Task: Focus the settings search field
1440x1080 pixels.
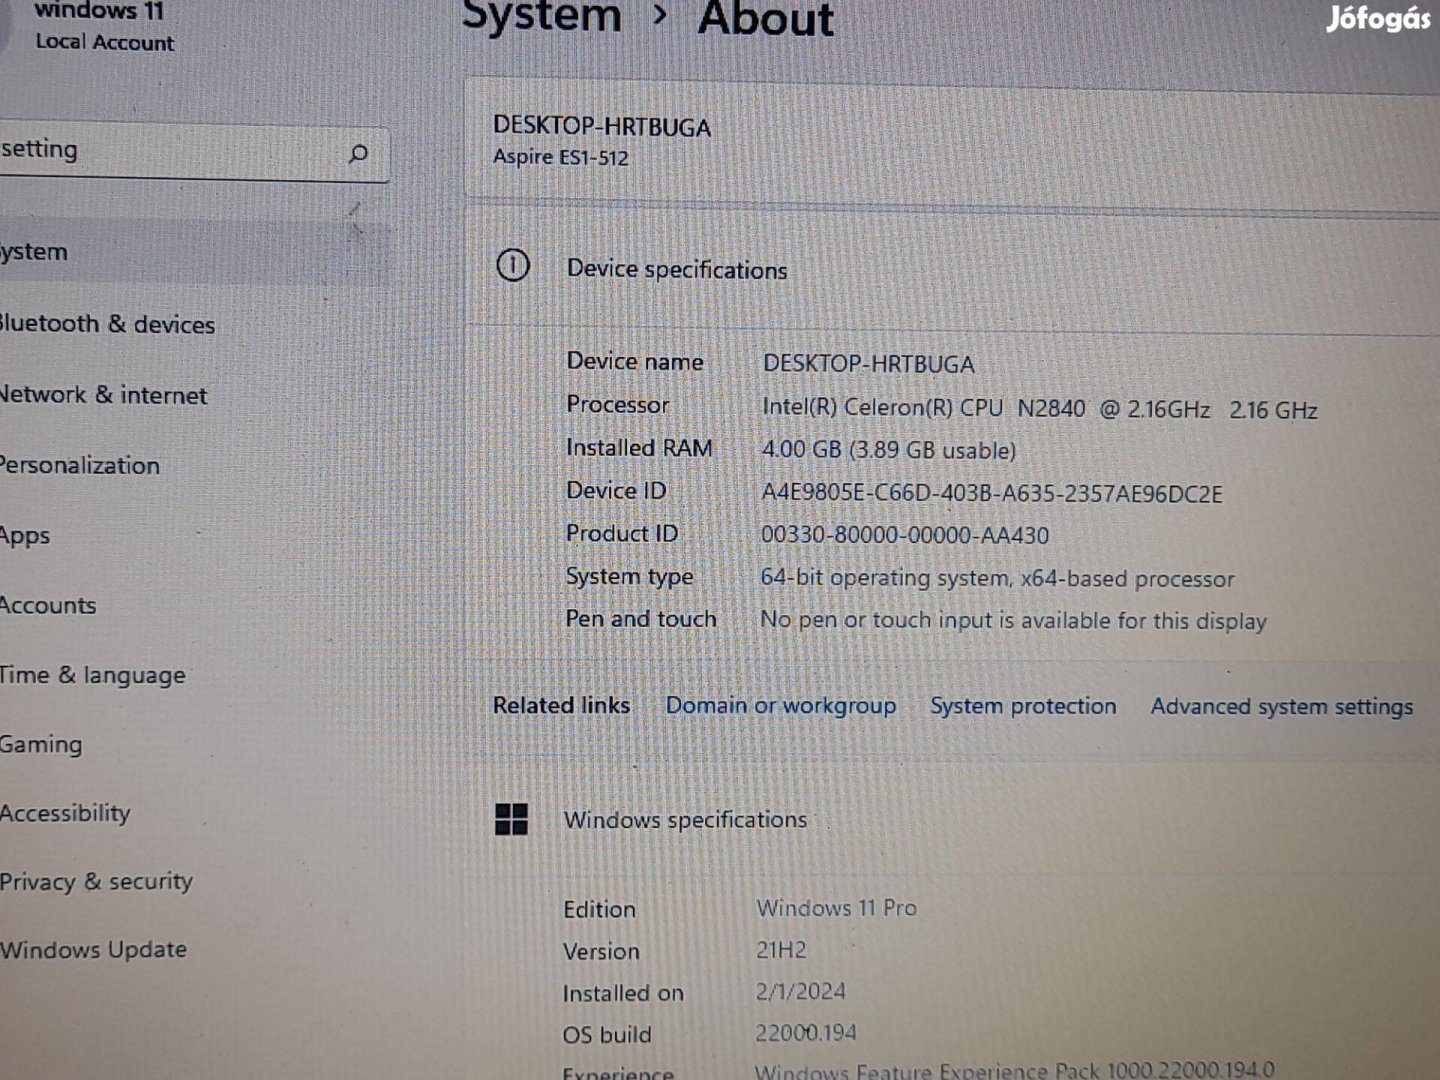Action: coord(193,152)
